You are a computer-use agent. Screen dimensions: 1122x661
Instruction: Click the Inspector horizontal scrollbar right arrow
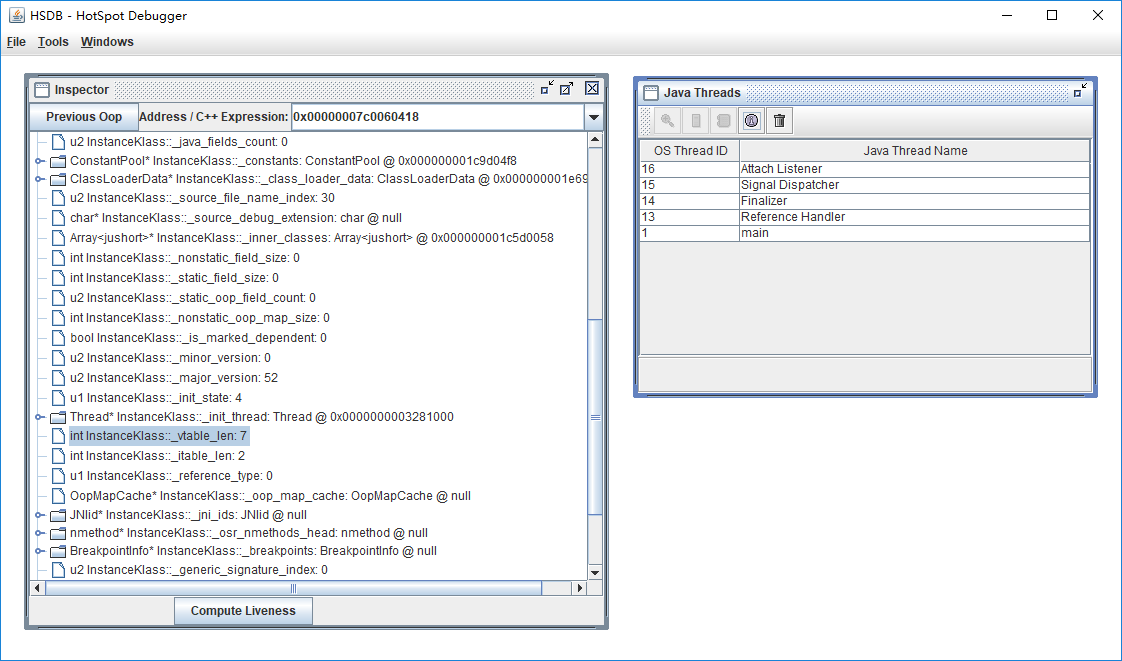click(580, 588)
